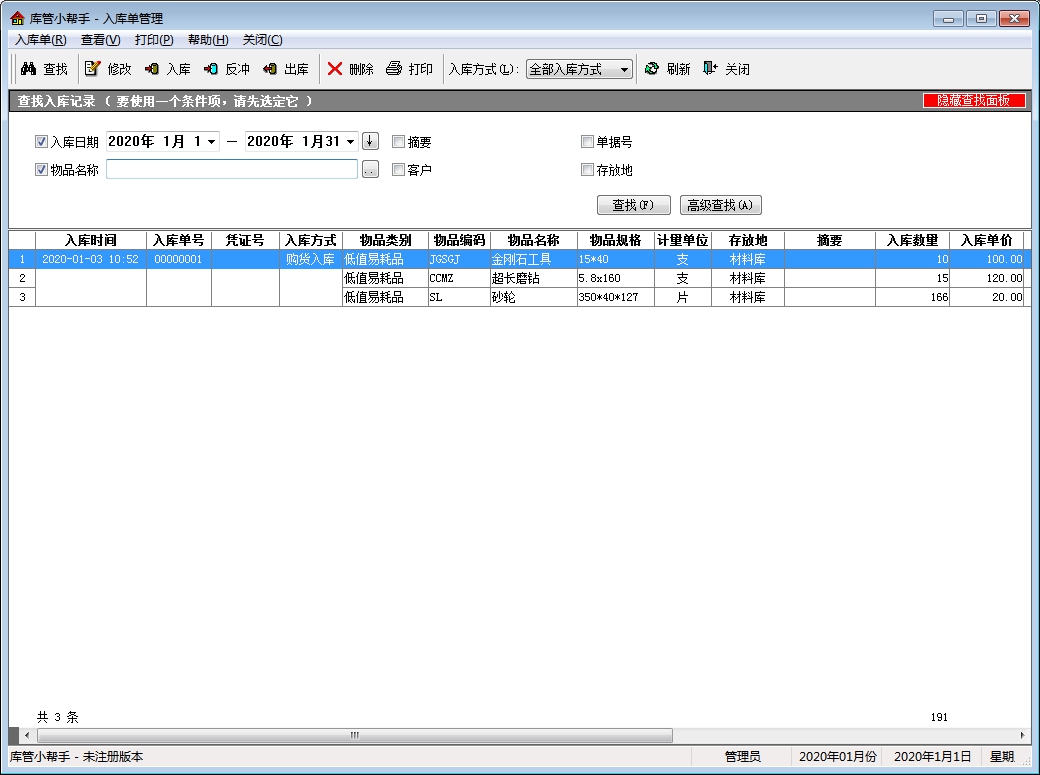Click the 打印 printer toolbar icon

click(x=394, y=69)
